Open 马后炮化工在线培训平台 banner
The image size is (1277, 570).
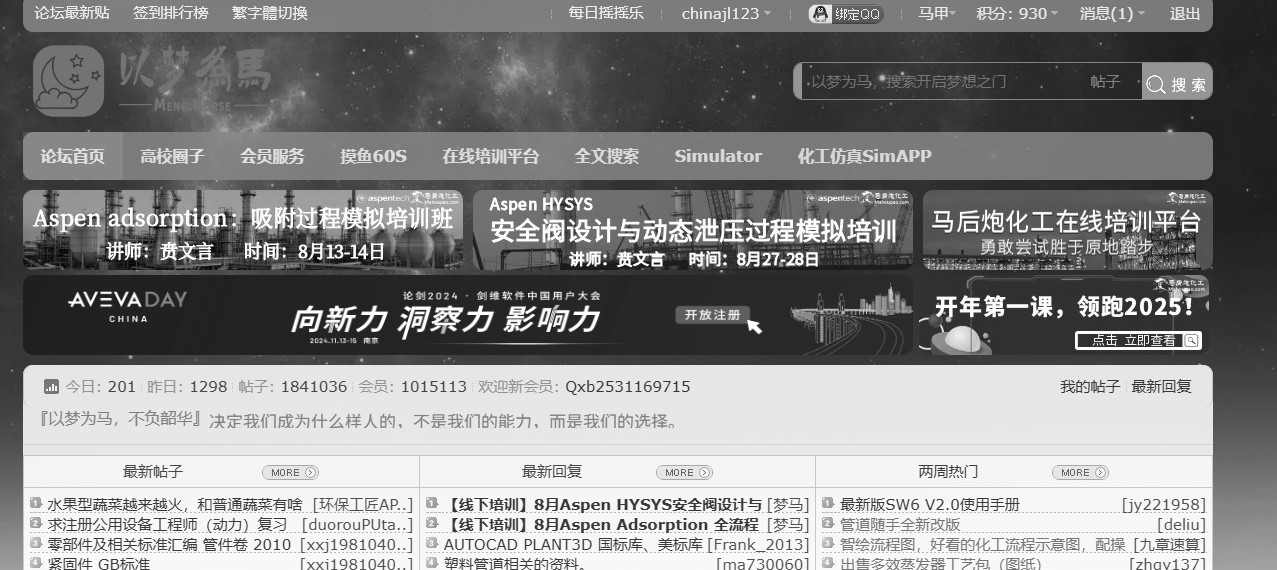pyautogui.click(x=1067, y=230)
